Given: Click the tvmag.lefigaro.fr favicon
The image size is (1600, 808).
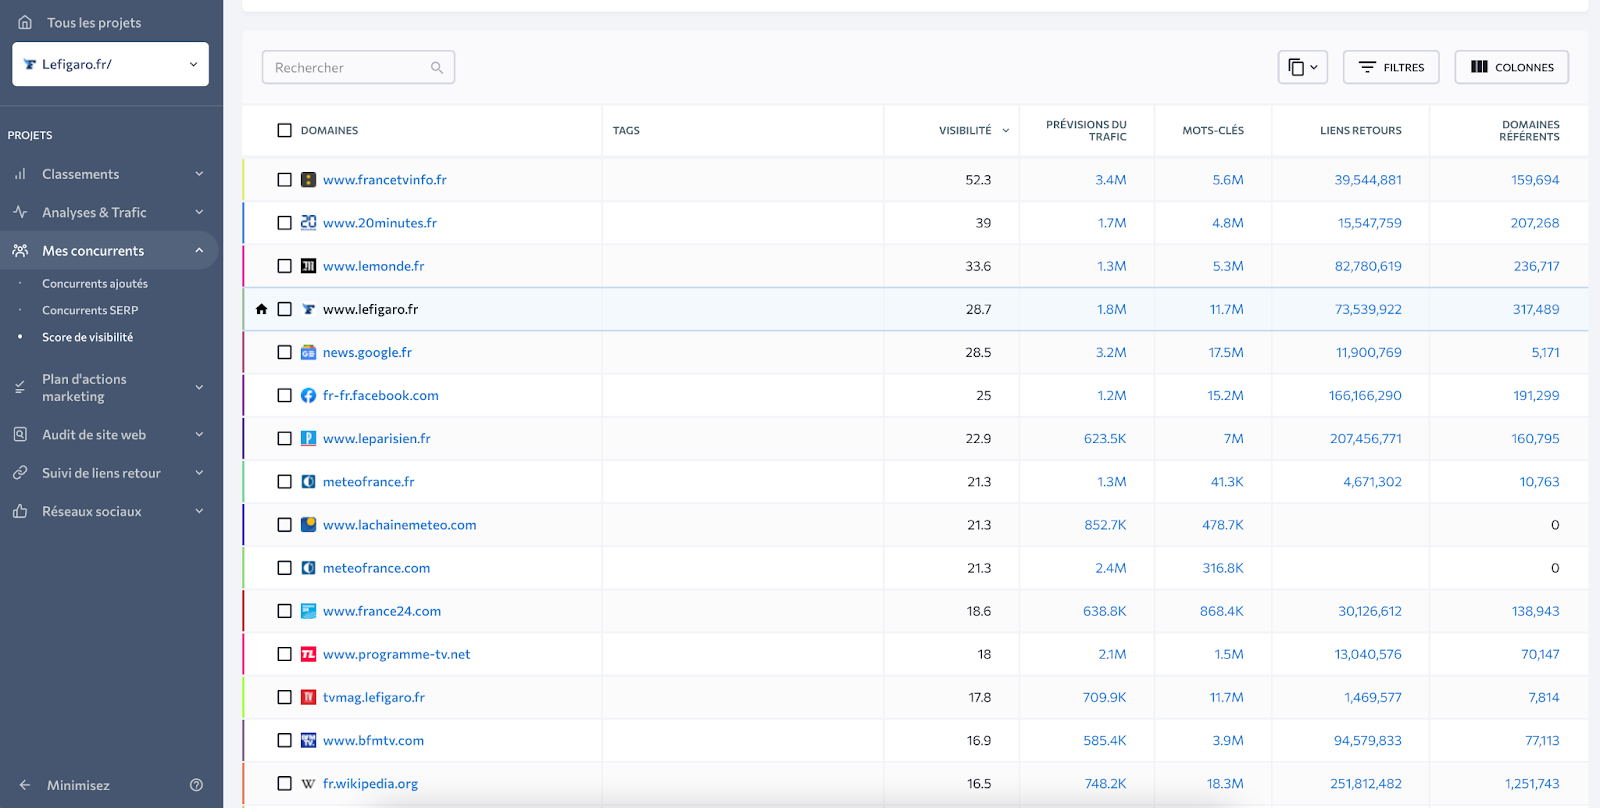Looking at the screenshot, I should click(x=308, y=697).
